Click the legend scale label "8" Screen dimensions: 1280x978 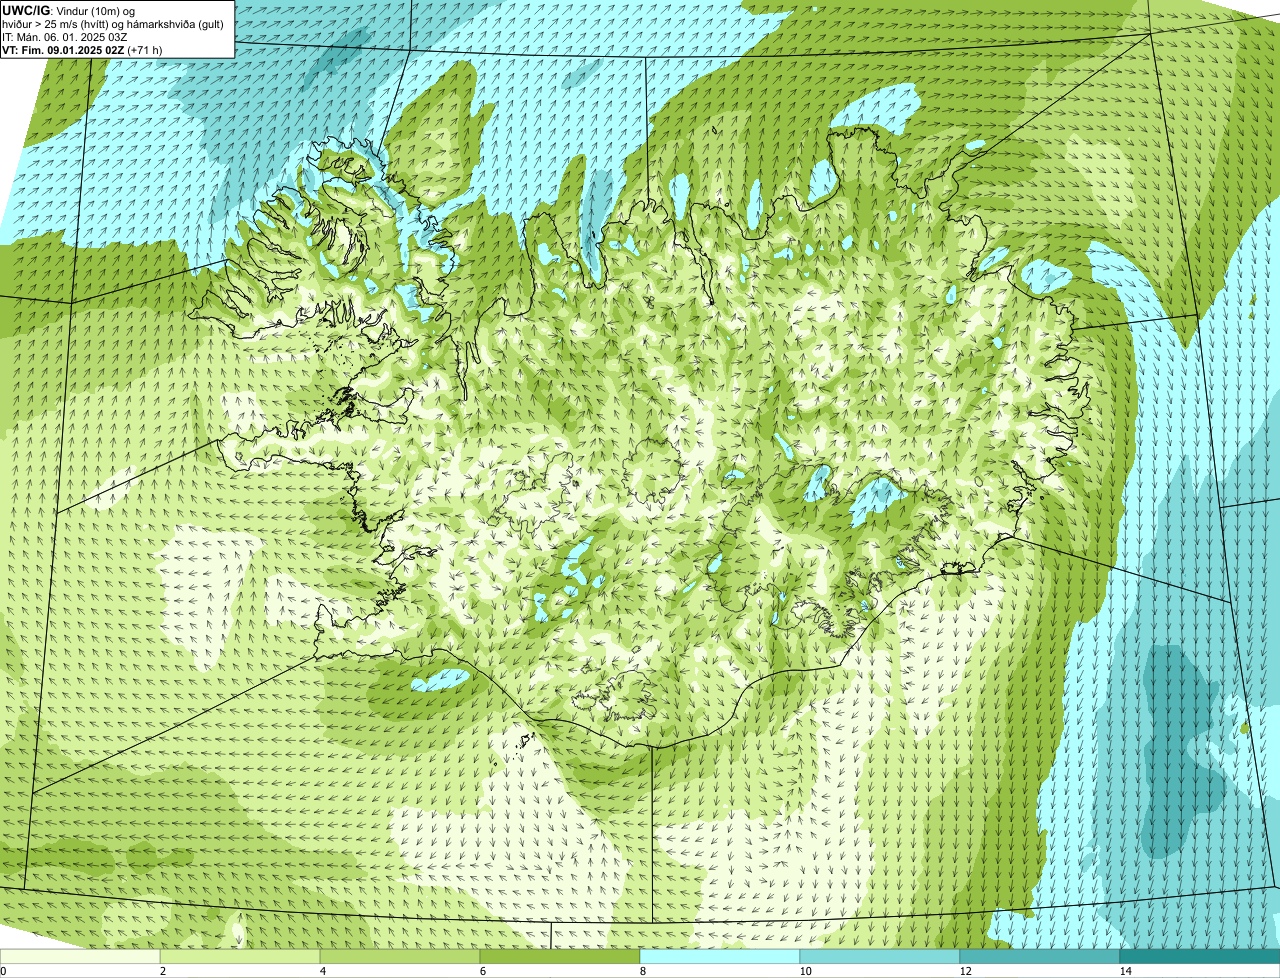coord(642,971)
